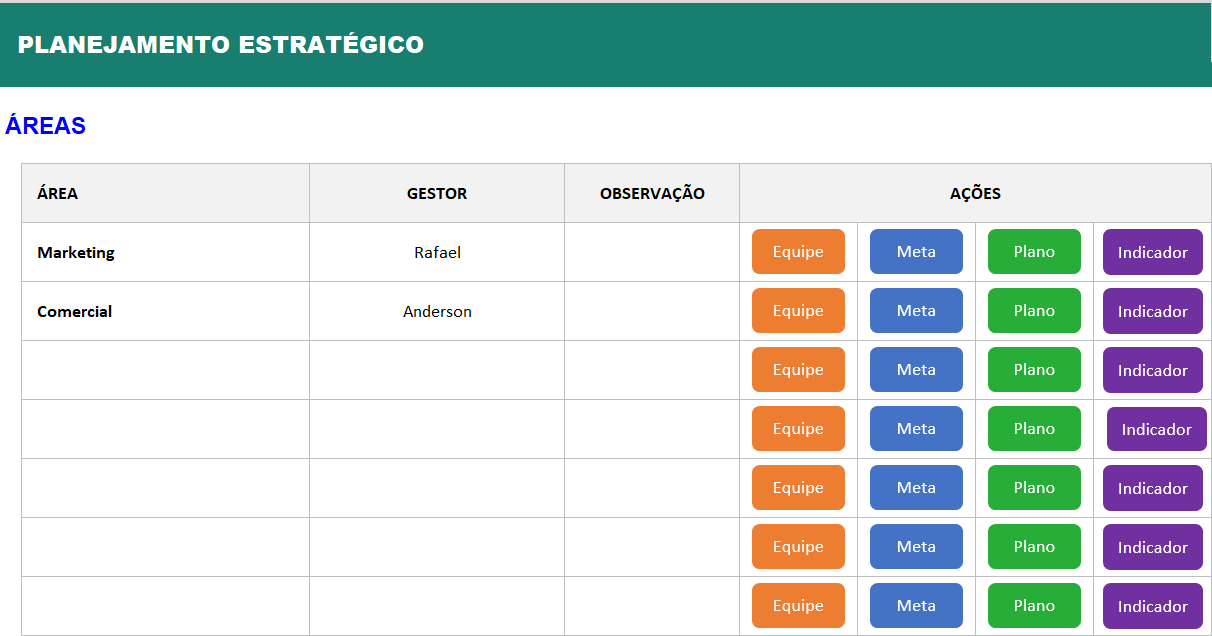Click the gestor cell containing Anderson
Screen dimensions: 1212x636
click(437, 312)
